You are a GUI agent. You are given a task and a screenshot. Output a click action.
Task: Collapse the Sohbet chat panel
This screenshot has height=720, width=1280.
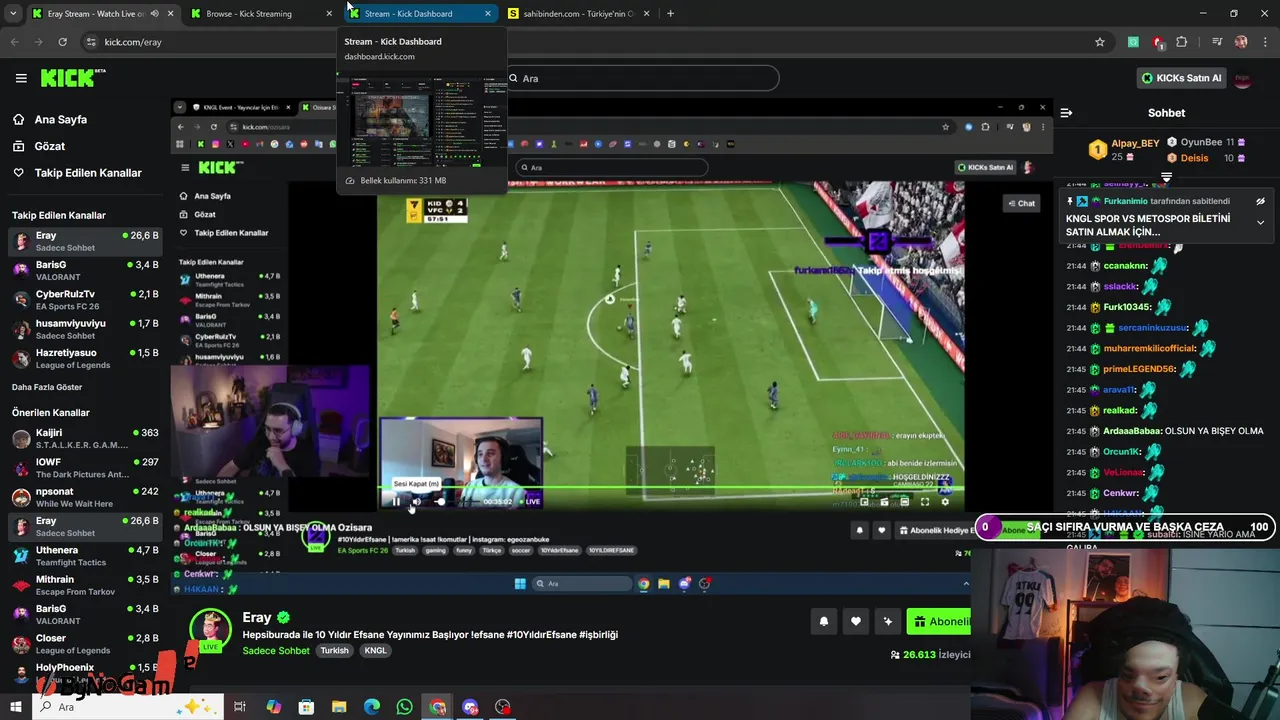click(1066, 113)
